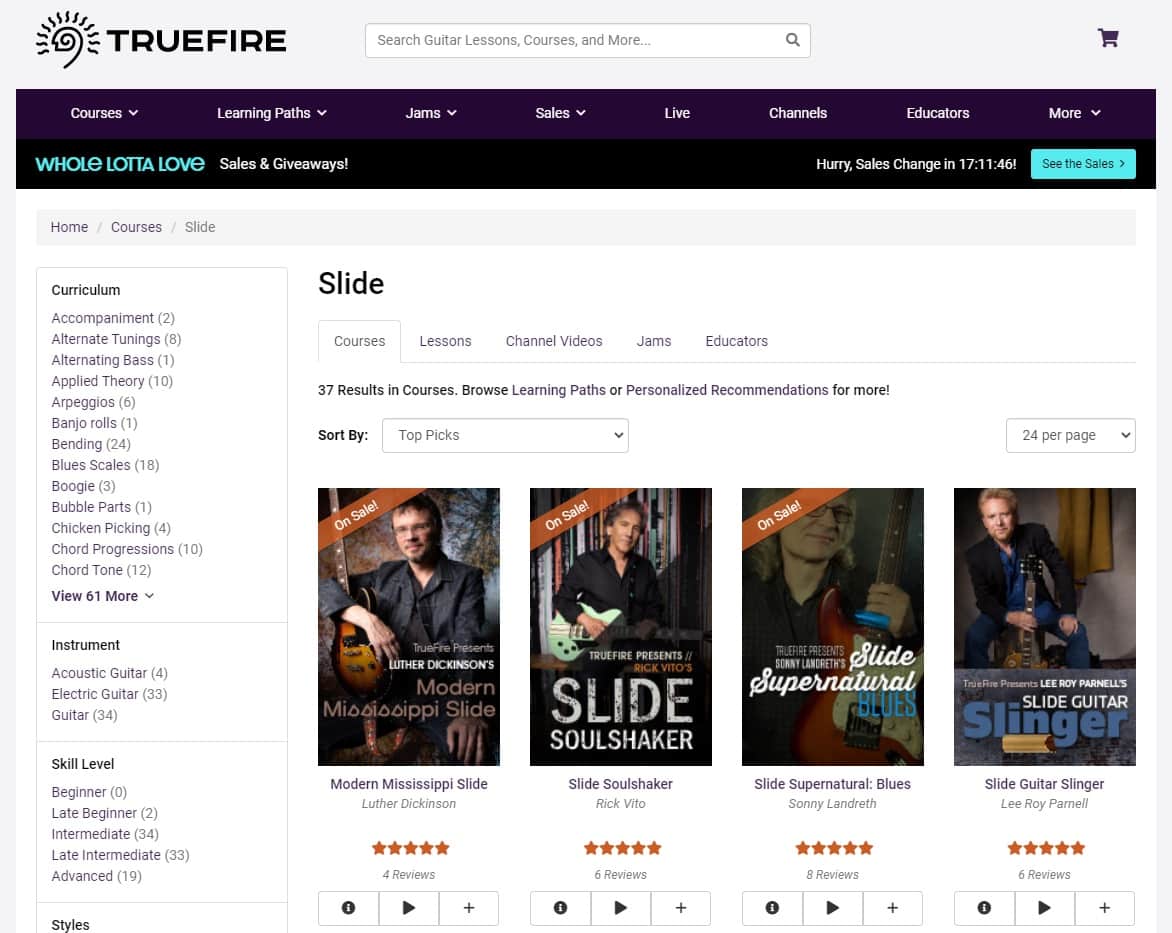Open the Channels navigation item
Viewport: 1172px width, 933px height.
(798, 113)
